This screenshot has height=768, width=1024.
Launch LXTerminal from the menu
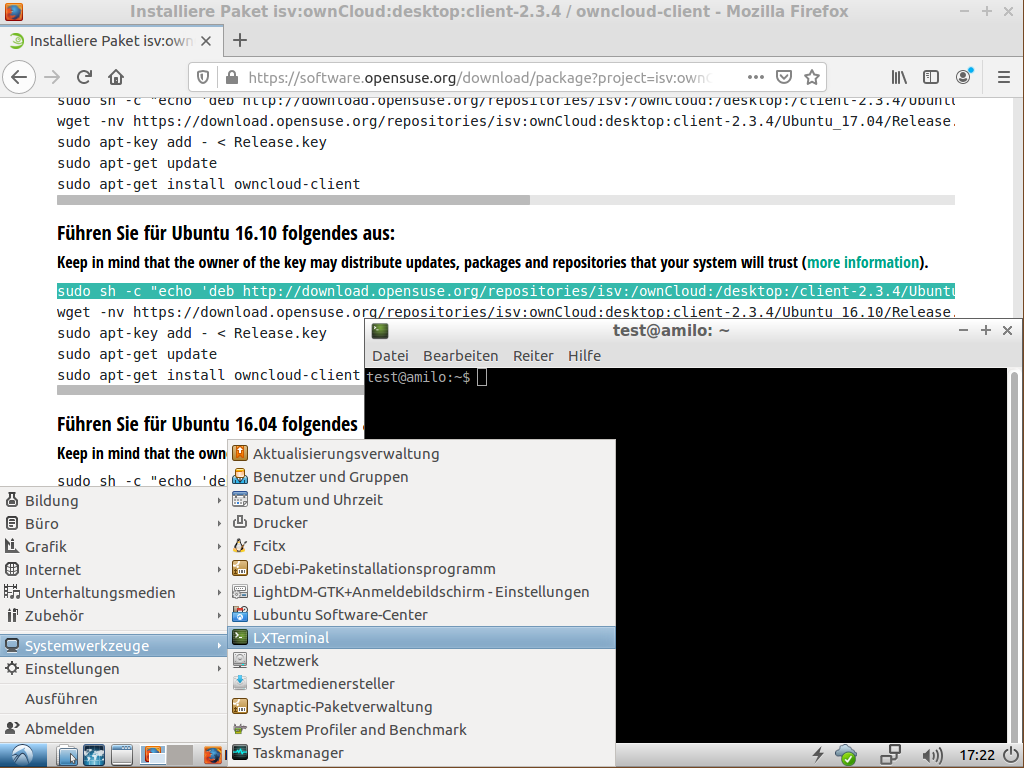click(x=421, y=637)
